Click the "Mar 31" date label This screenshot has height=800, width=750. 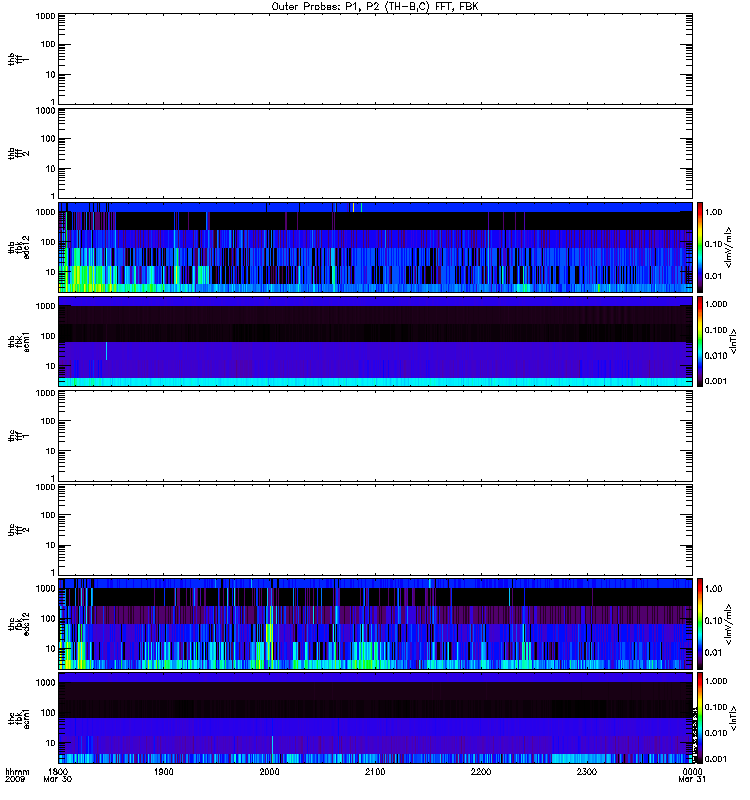[692, 779]
